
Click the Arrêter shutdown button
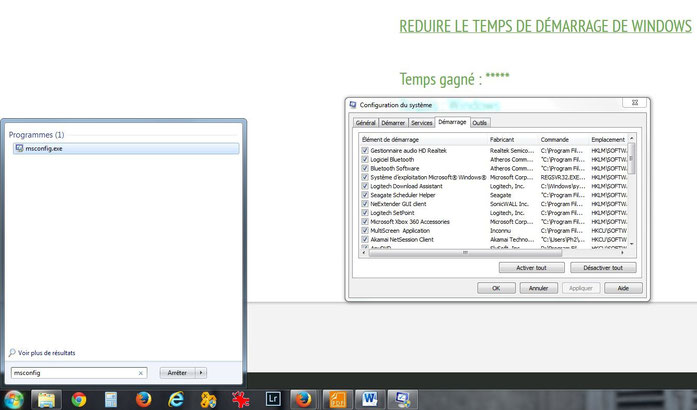[178, 373]
